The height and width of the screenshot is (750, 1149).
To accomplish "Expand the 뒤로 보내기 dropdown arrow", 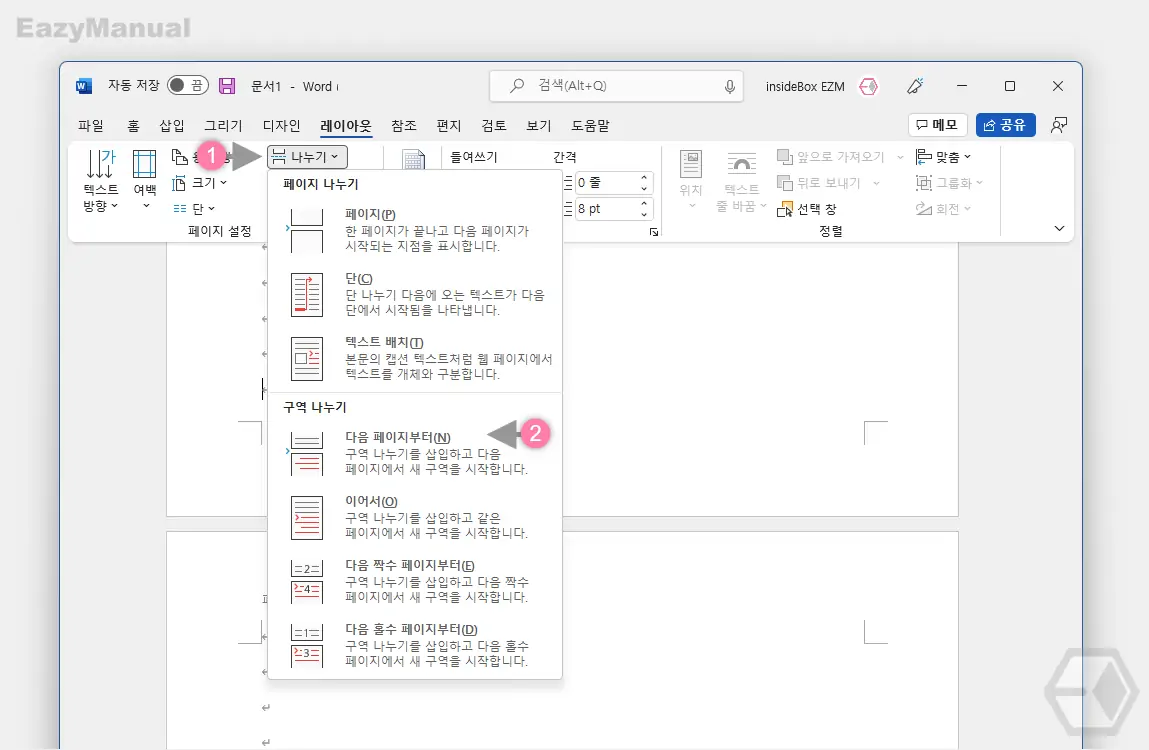I will (876, 183).
